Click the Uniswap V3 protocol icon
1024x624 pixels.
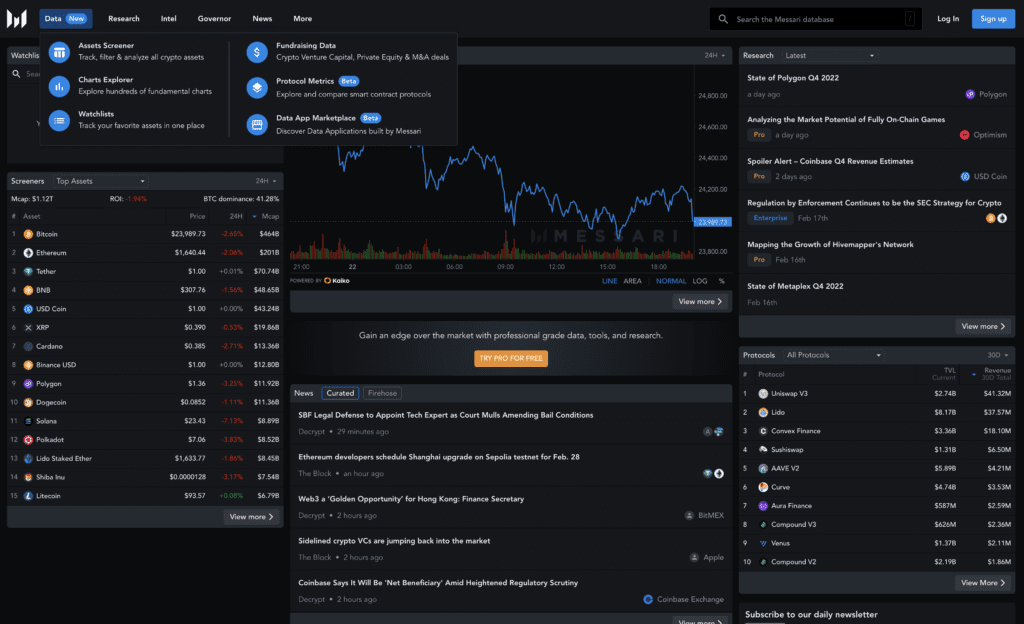763,394
